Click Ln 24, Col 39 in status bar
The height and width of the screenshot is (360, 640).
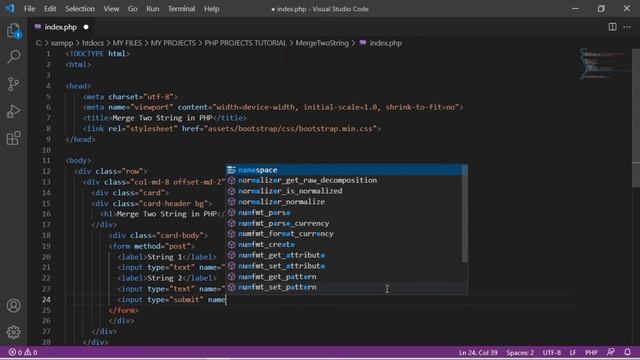[x=478, y=353]
